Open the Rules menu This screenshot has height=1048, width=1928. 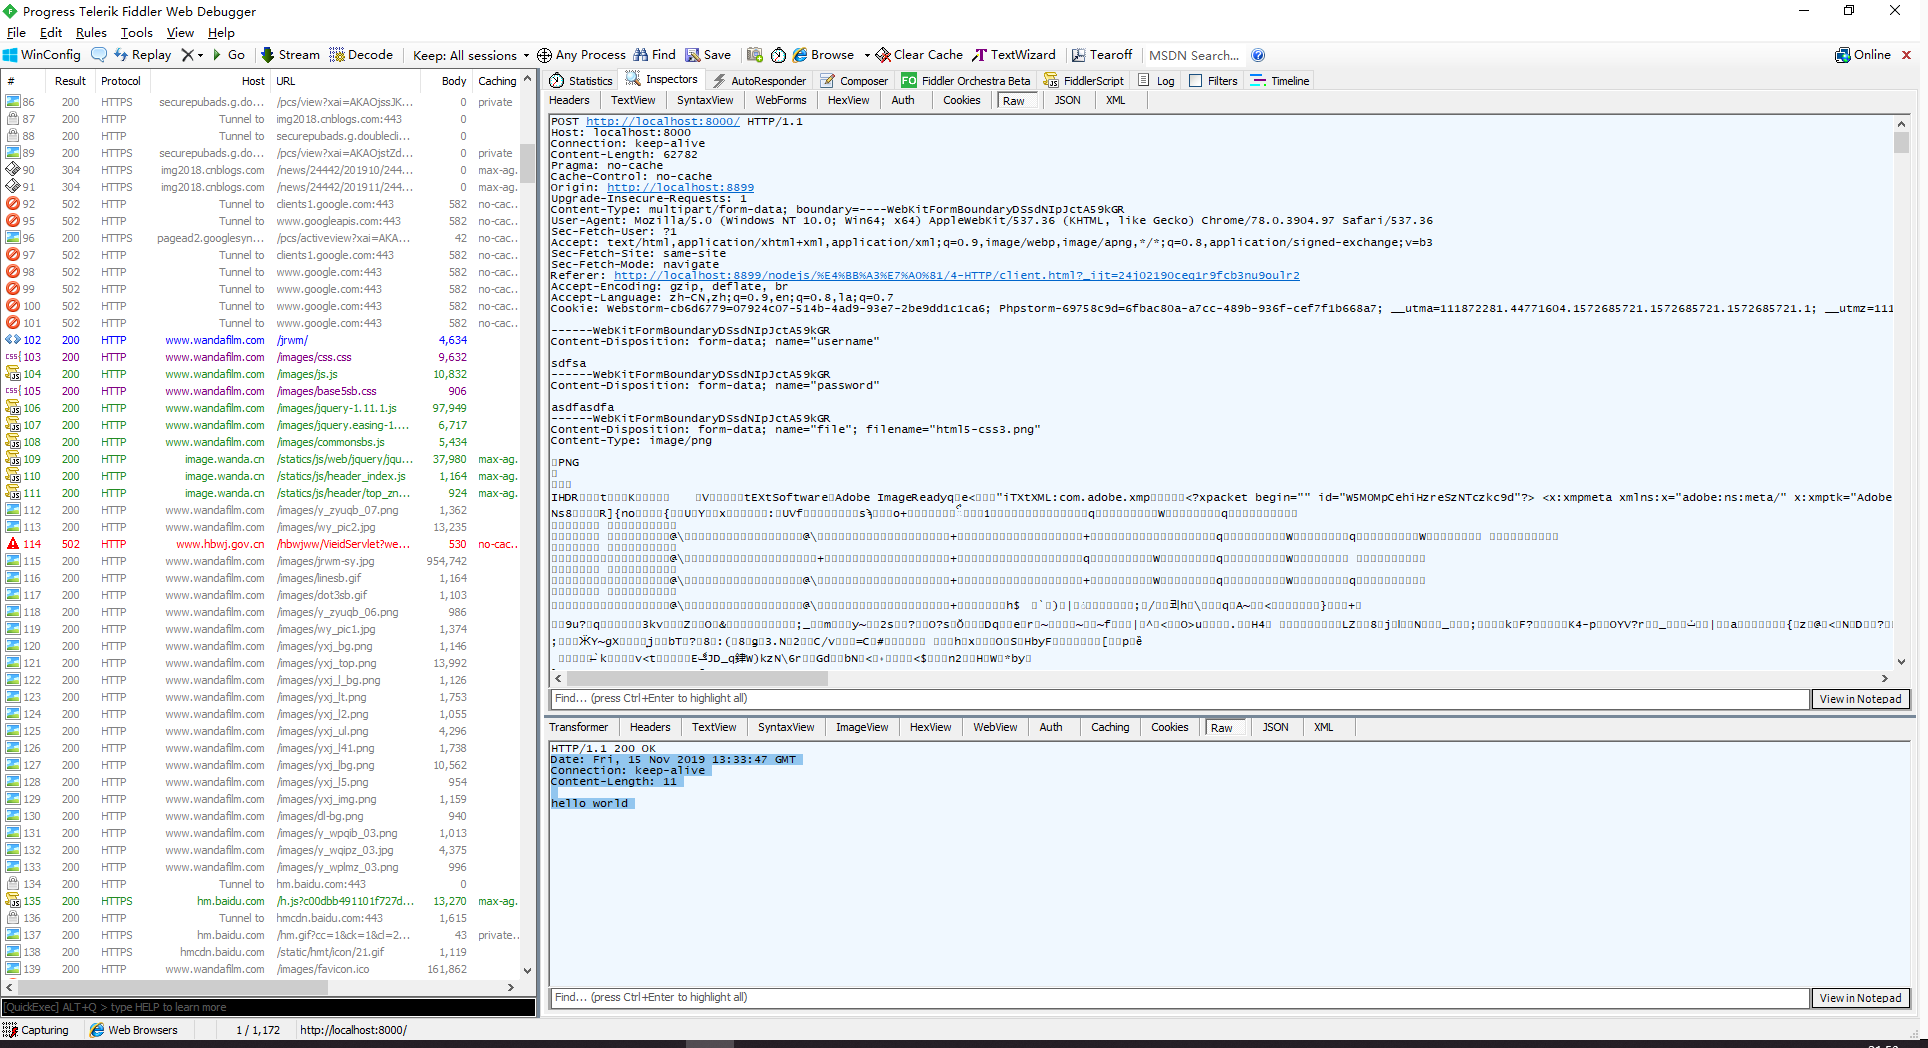click(x=91, y=33)
